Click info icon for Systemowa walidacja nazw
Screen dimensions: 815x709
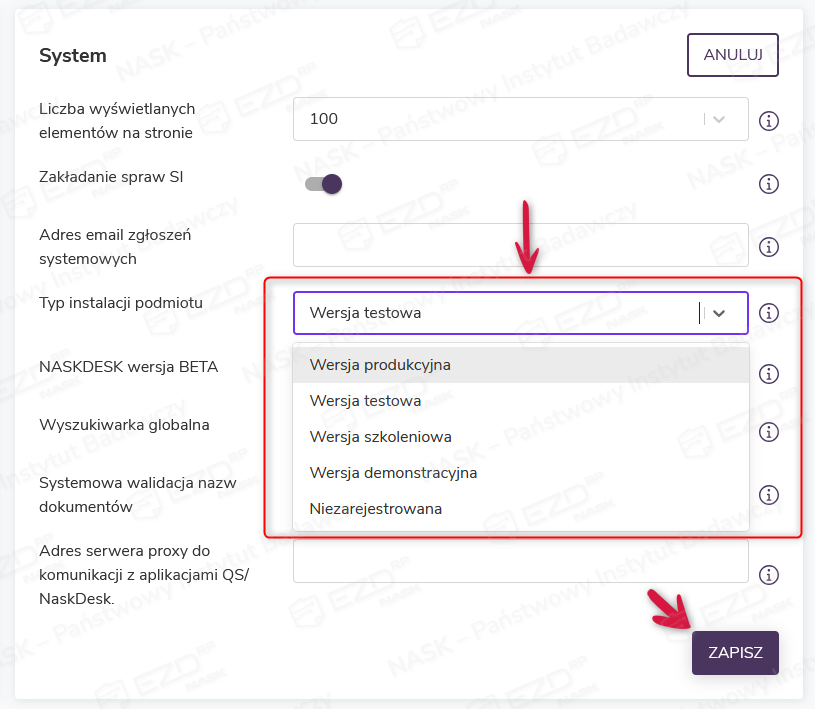[x=769, y=495]
